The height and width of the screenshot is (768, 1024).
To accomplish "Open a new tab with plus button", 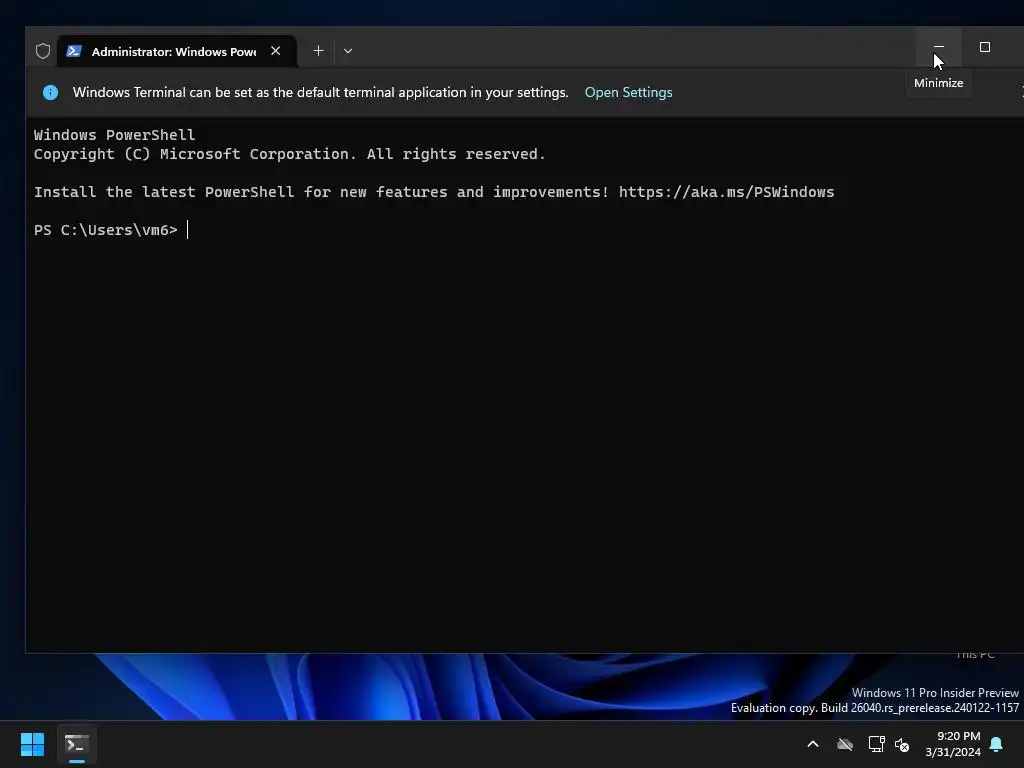I will pyautogui.click(x=318, y=51).
